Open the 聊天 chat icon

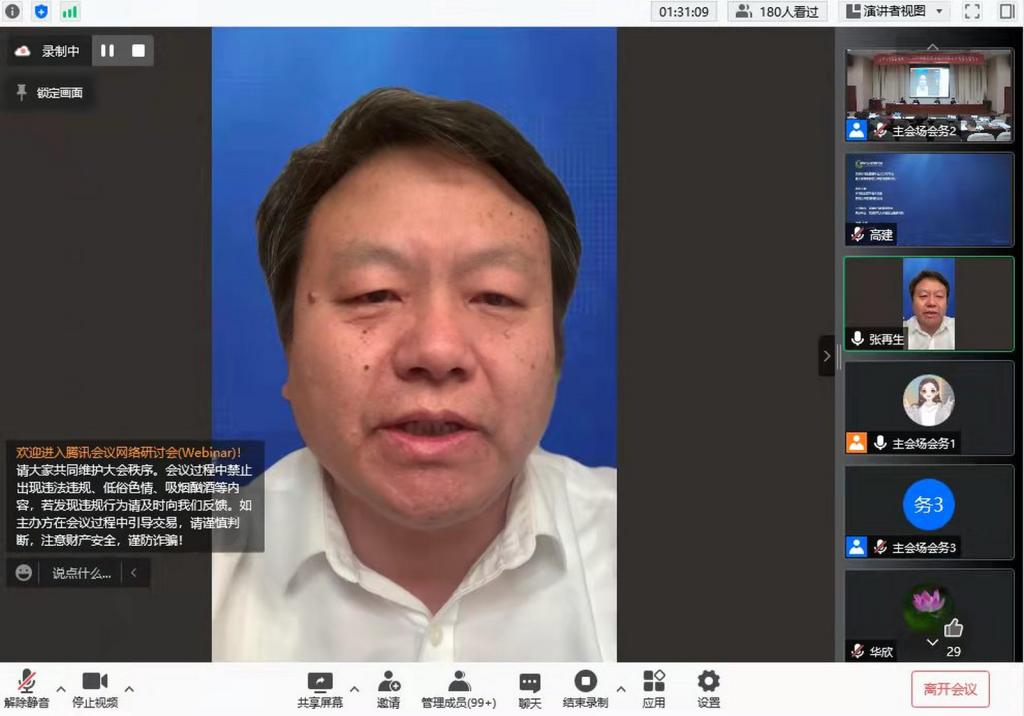[x=530, y=683]
